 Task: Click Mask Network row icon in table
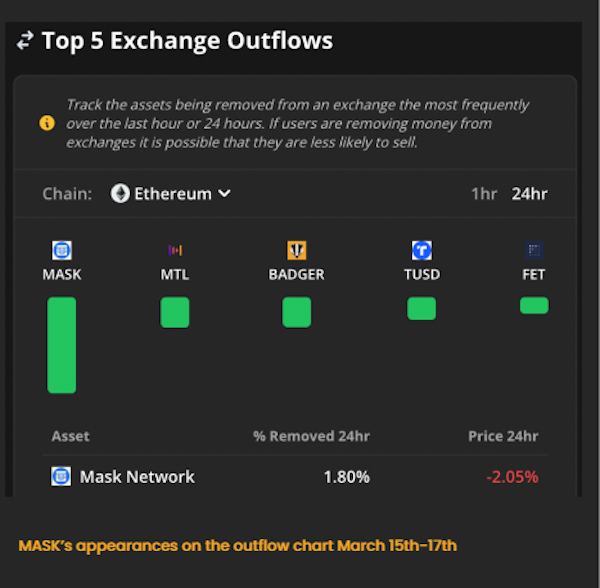pyautogui.click(x=61, y=476)
